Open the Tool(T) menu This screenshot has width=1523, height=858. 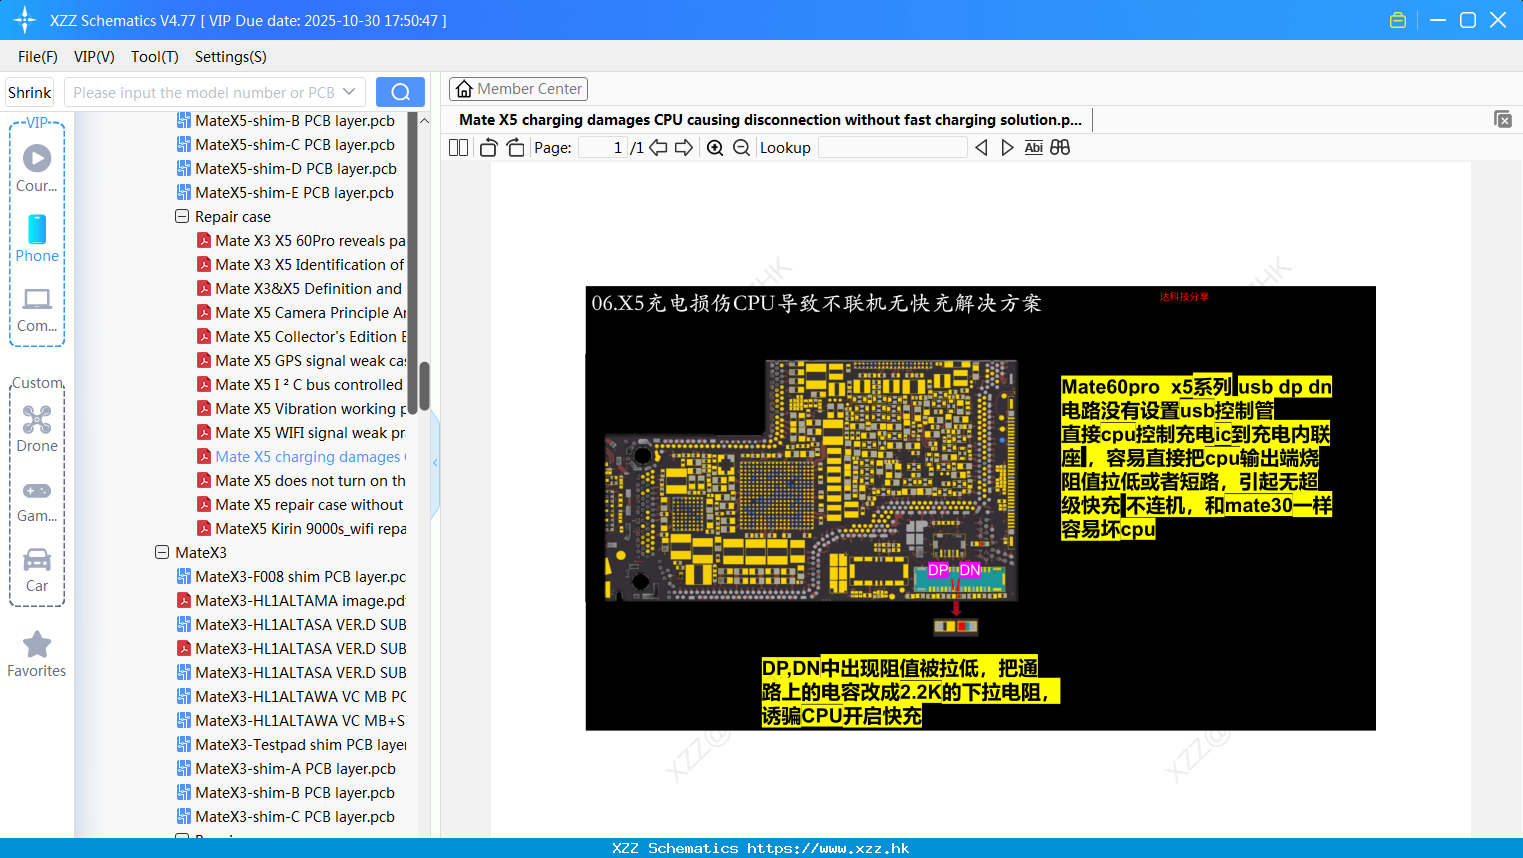click(x=155, y=57)
